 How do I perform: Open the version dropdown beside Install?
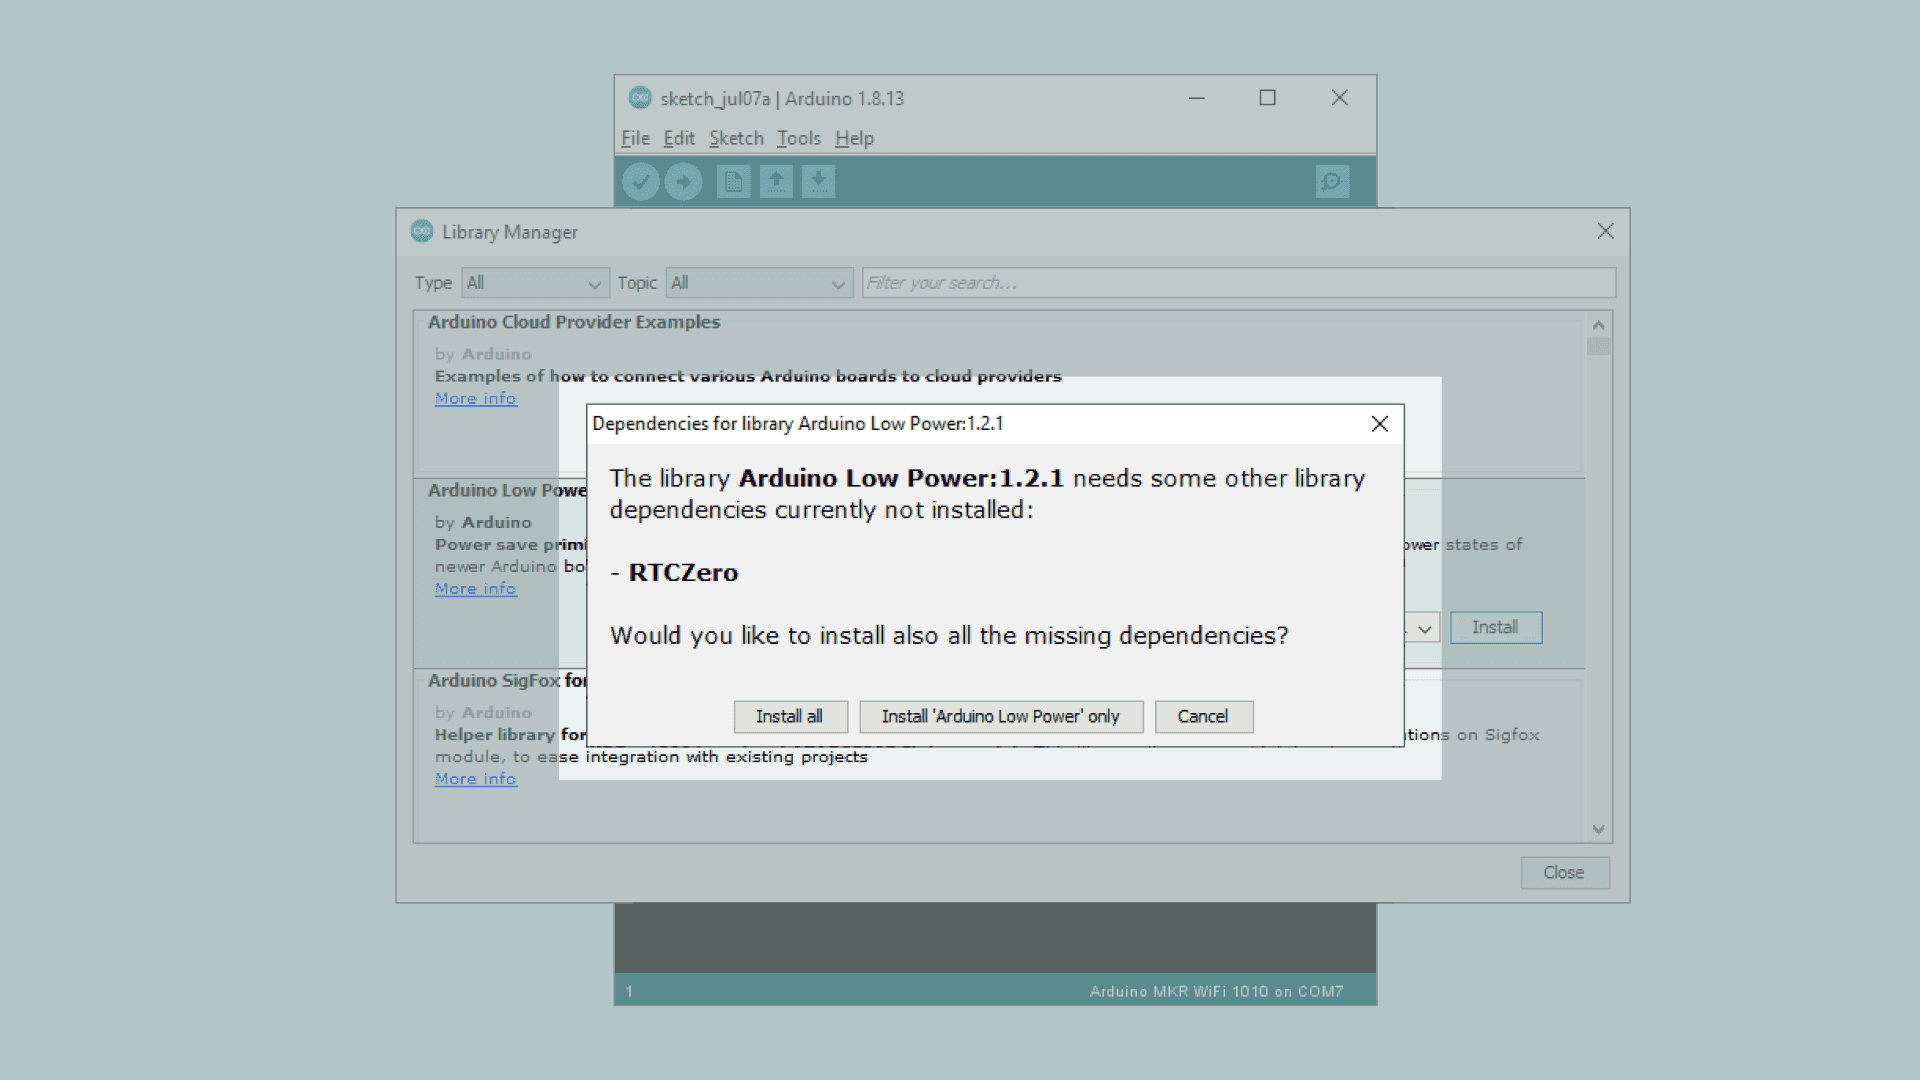click(x=1424, y=628)
